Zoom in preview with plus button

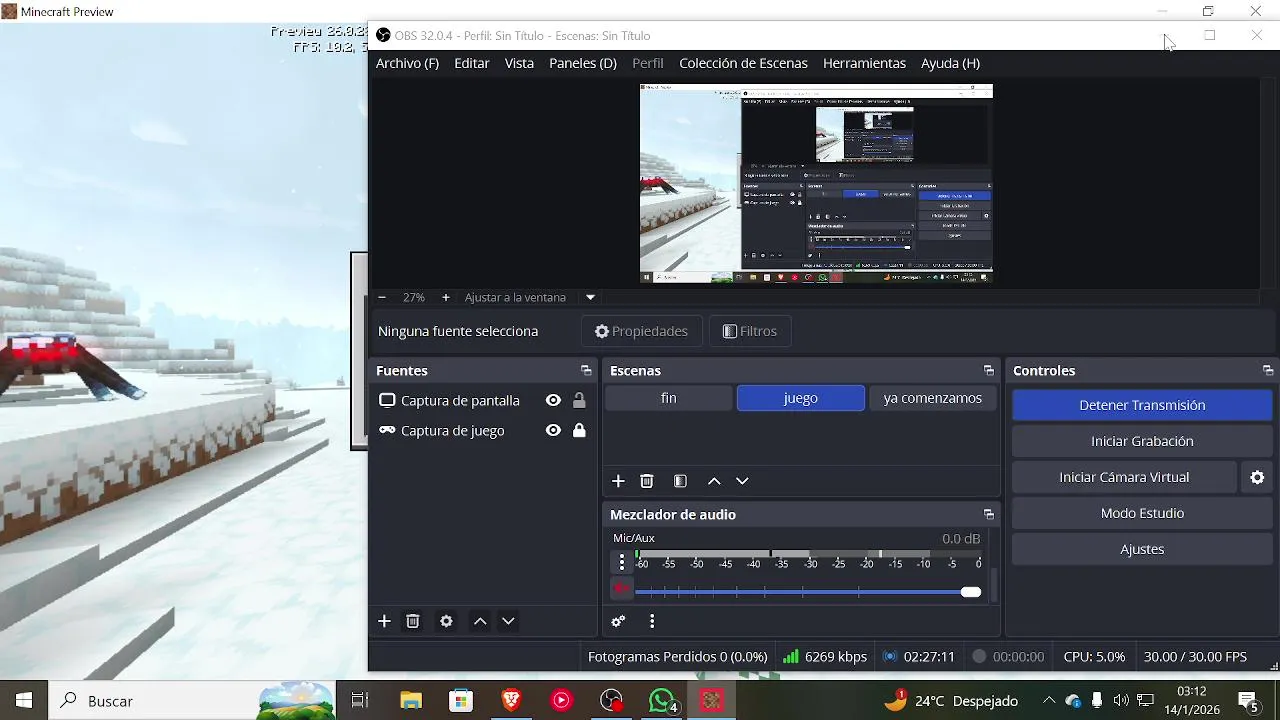pos(445,297)
